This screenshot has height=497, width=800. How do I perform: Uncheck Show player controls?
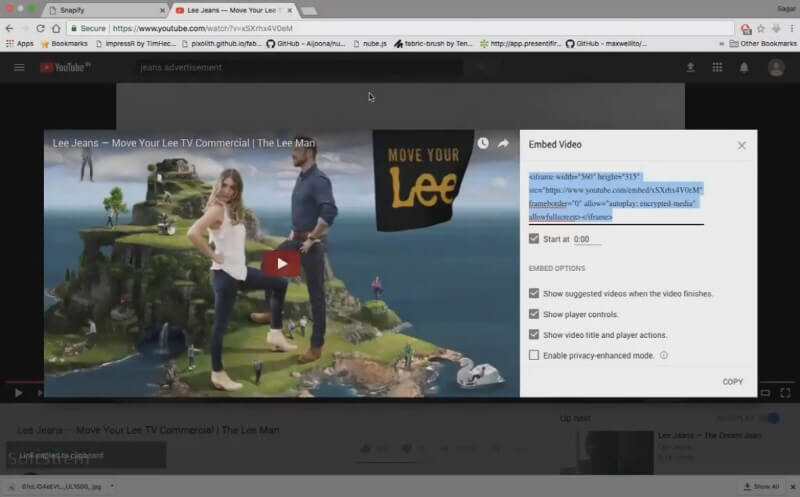[x=534, y=314]
